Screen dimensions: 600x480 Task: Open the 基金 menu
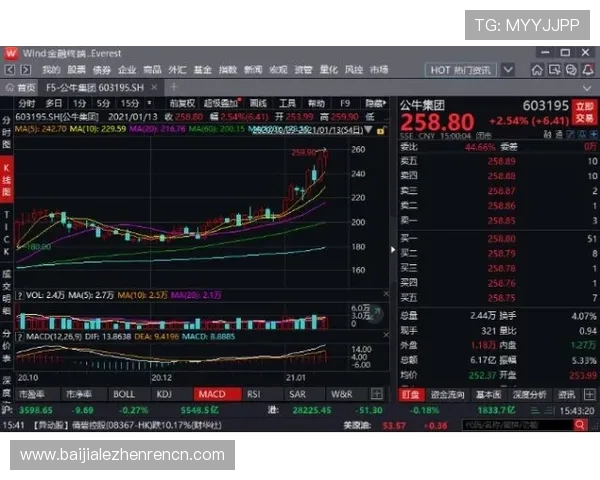203,70
